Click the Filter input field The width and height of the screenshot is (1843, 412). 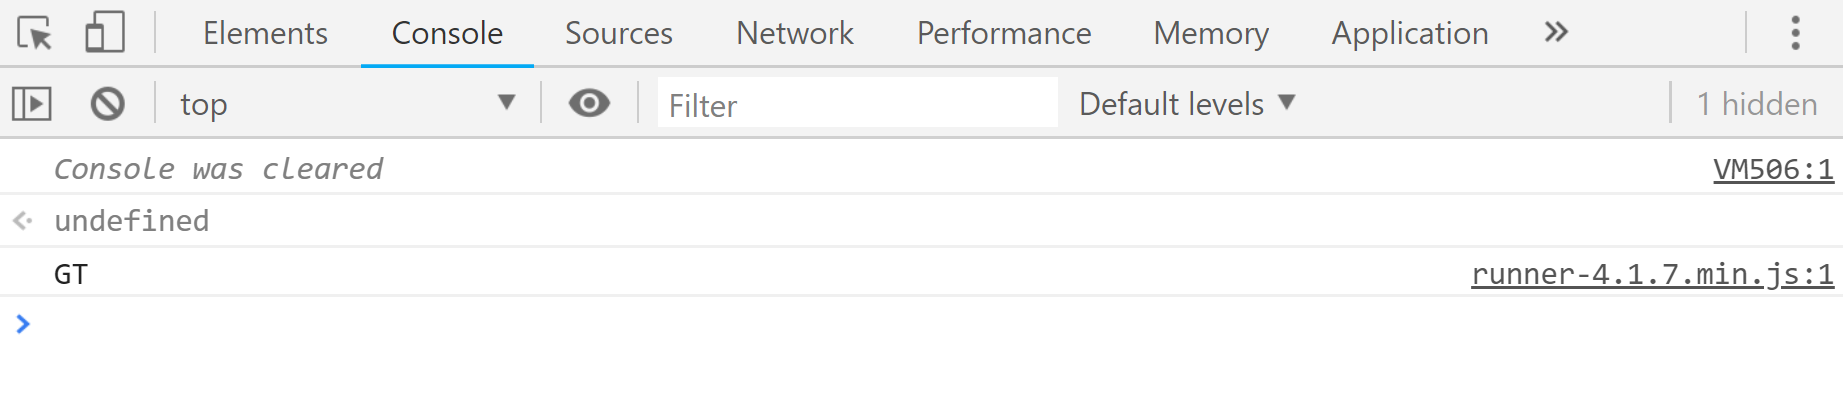tap(857, 103)
